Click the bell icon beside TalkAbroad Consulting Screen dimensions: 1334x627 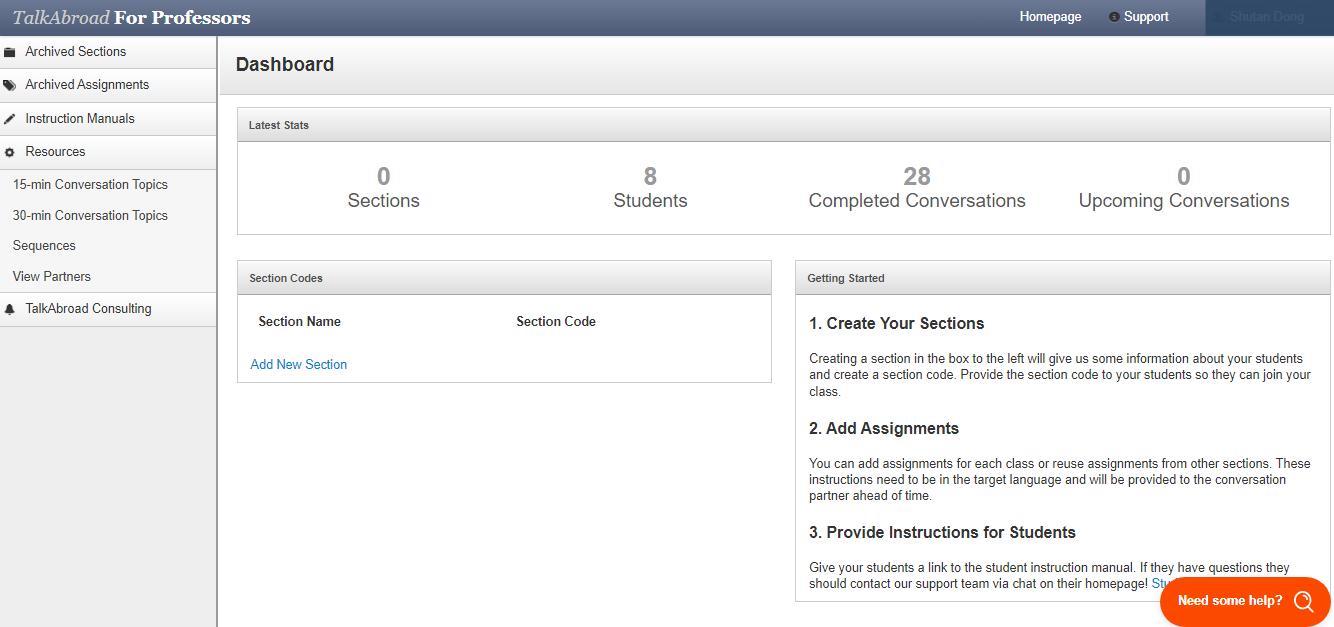pos(10,309)
